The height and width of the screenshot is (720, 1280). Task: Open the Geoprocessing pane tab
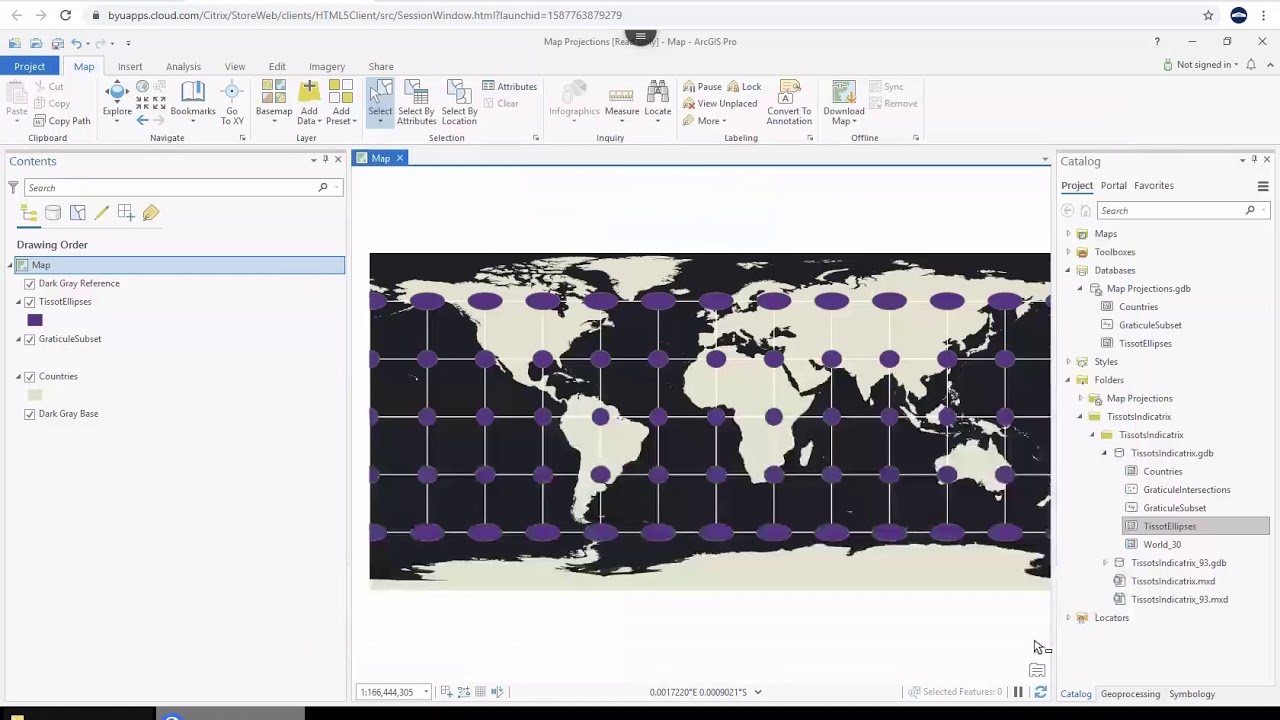click(x=1131, y=694)
